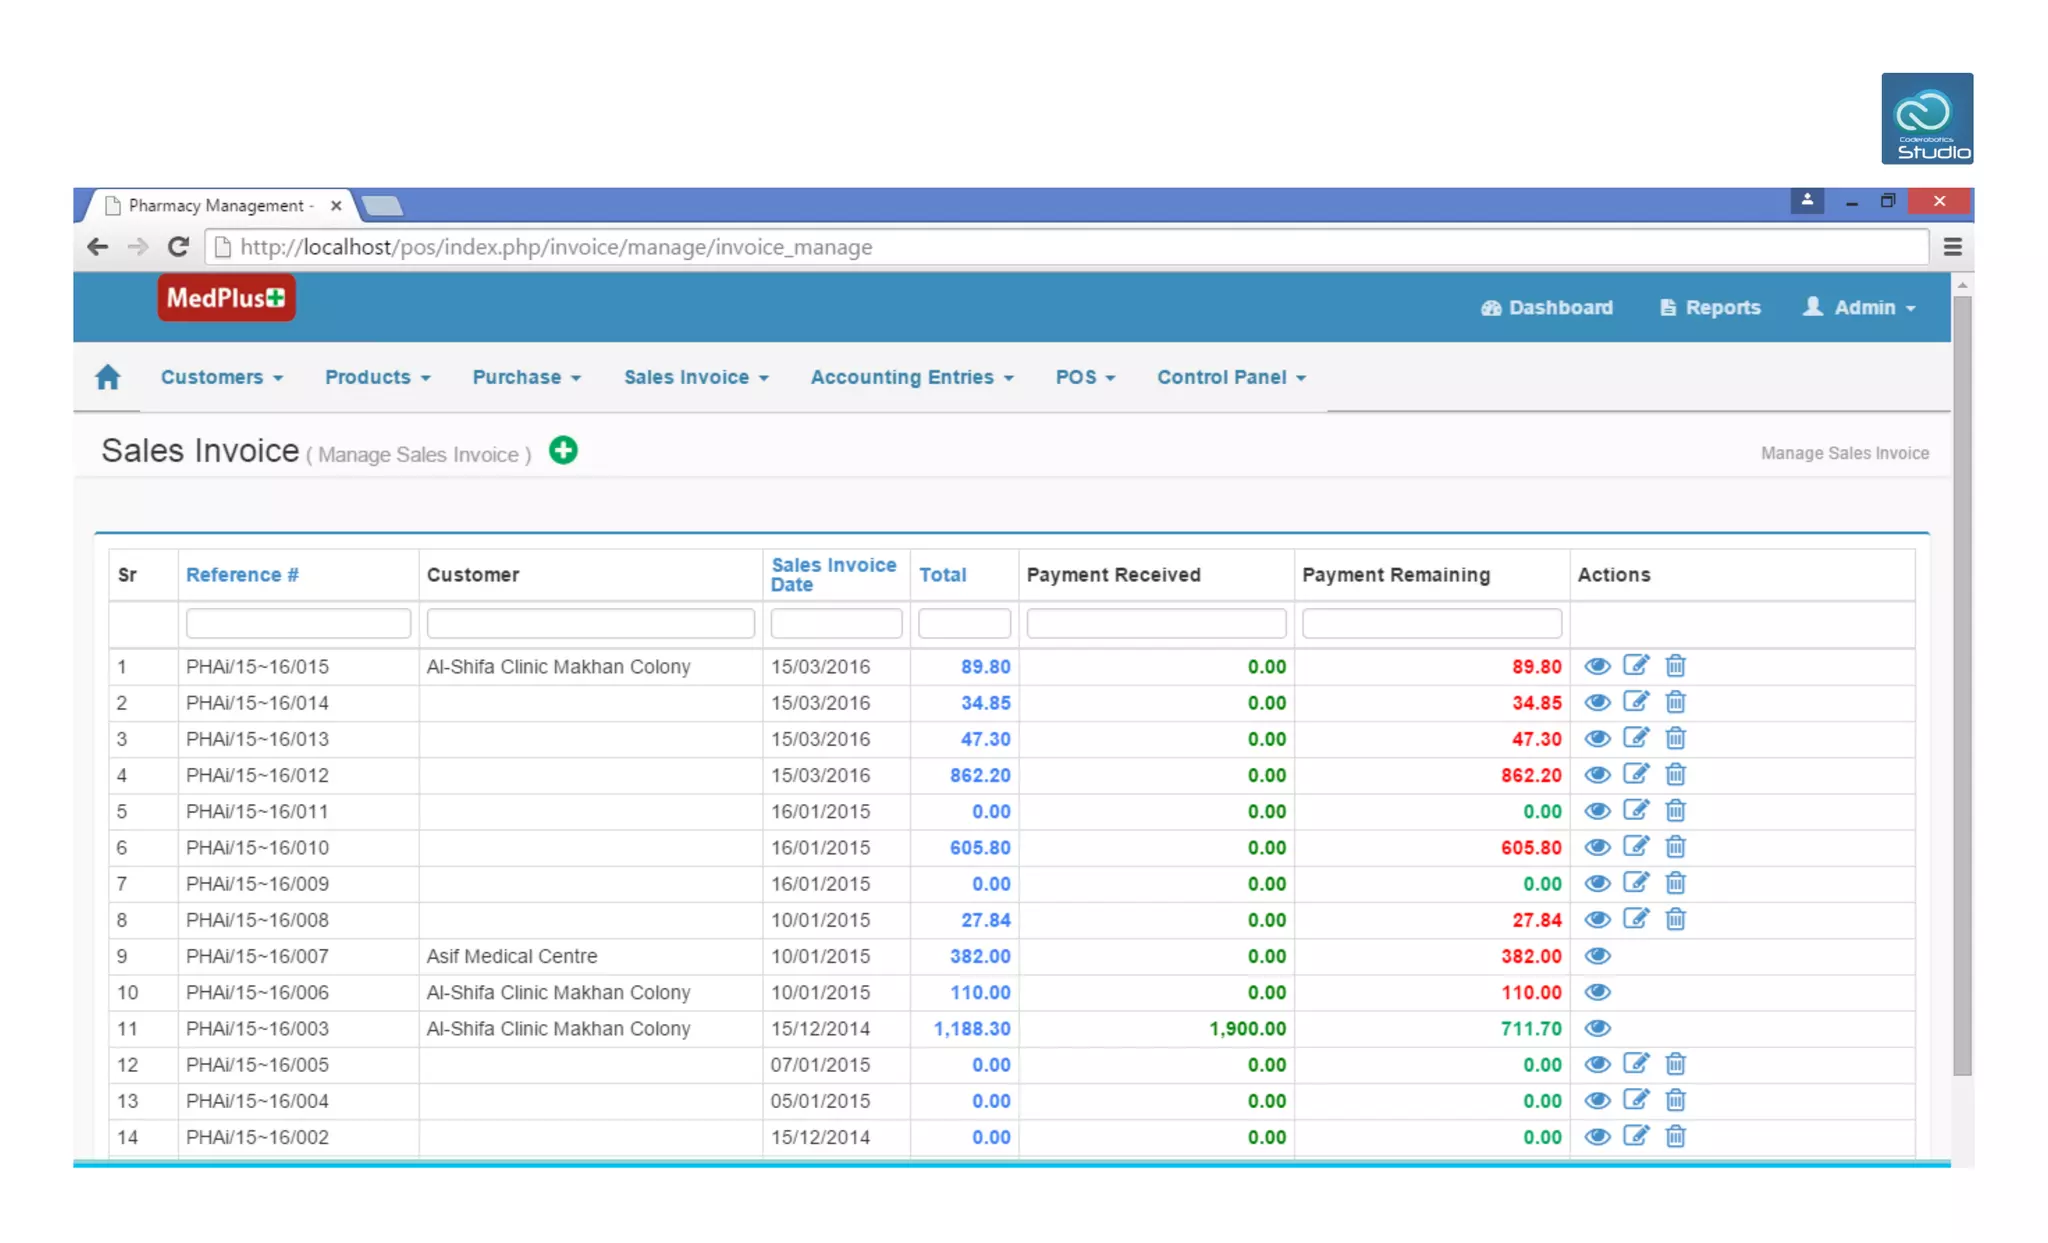Reload the page with browser refresh icon
The width and height of the screenshot is (2048, 1243).
click(178, 247)
